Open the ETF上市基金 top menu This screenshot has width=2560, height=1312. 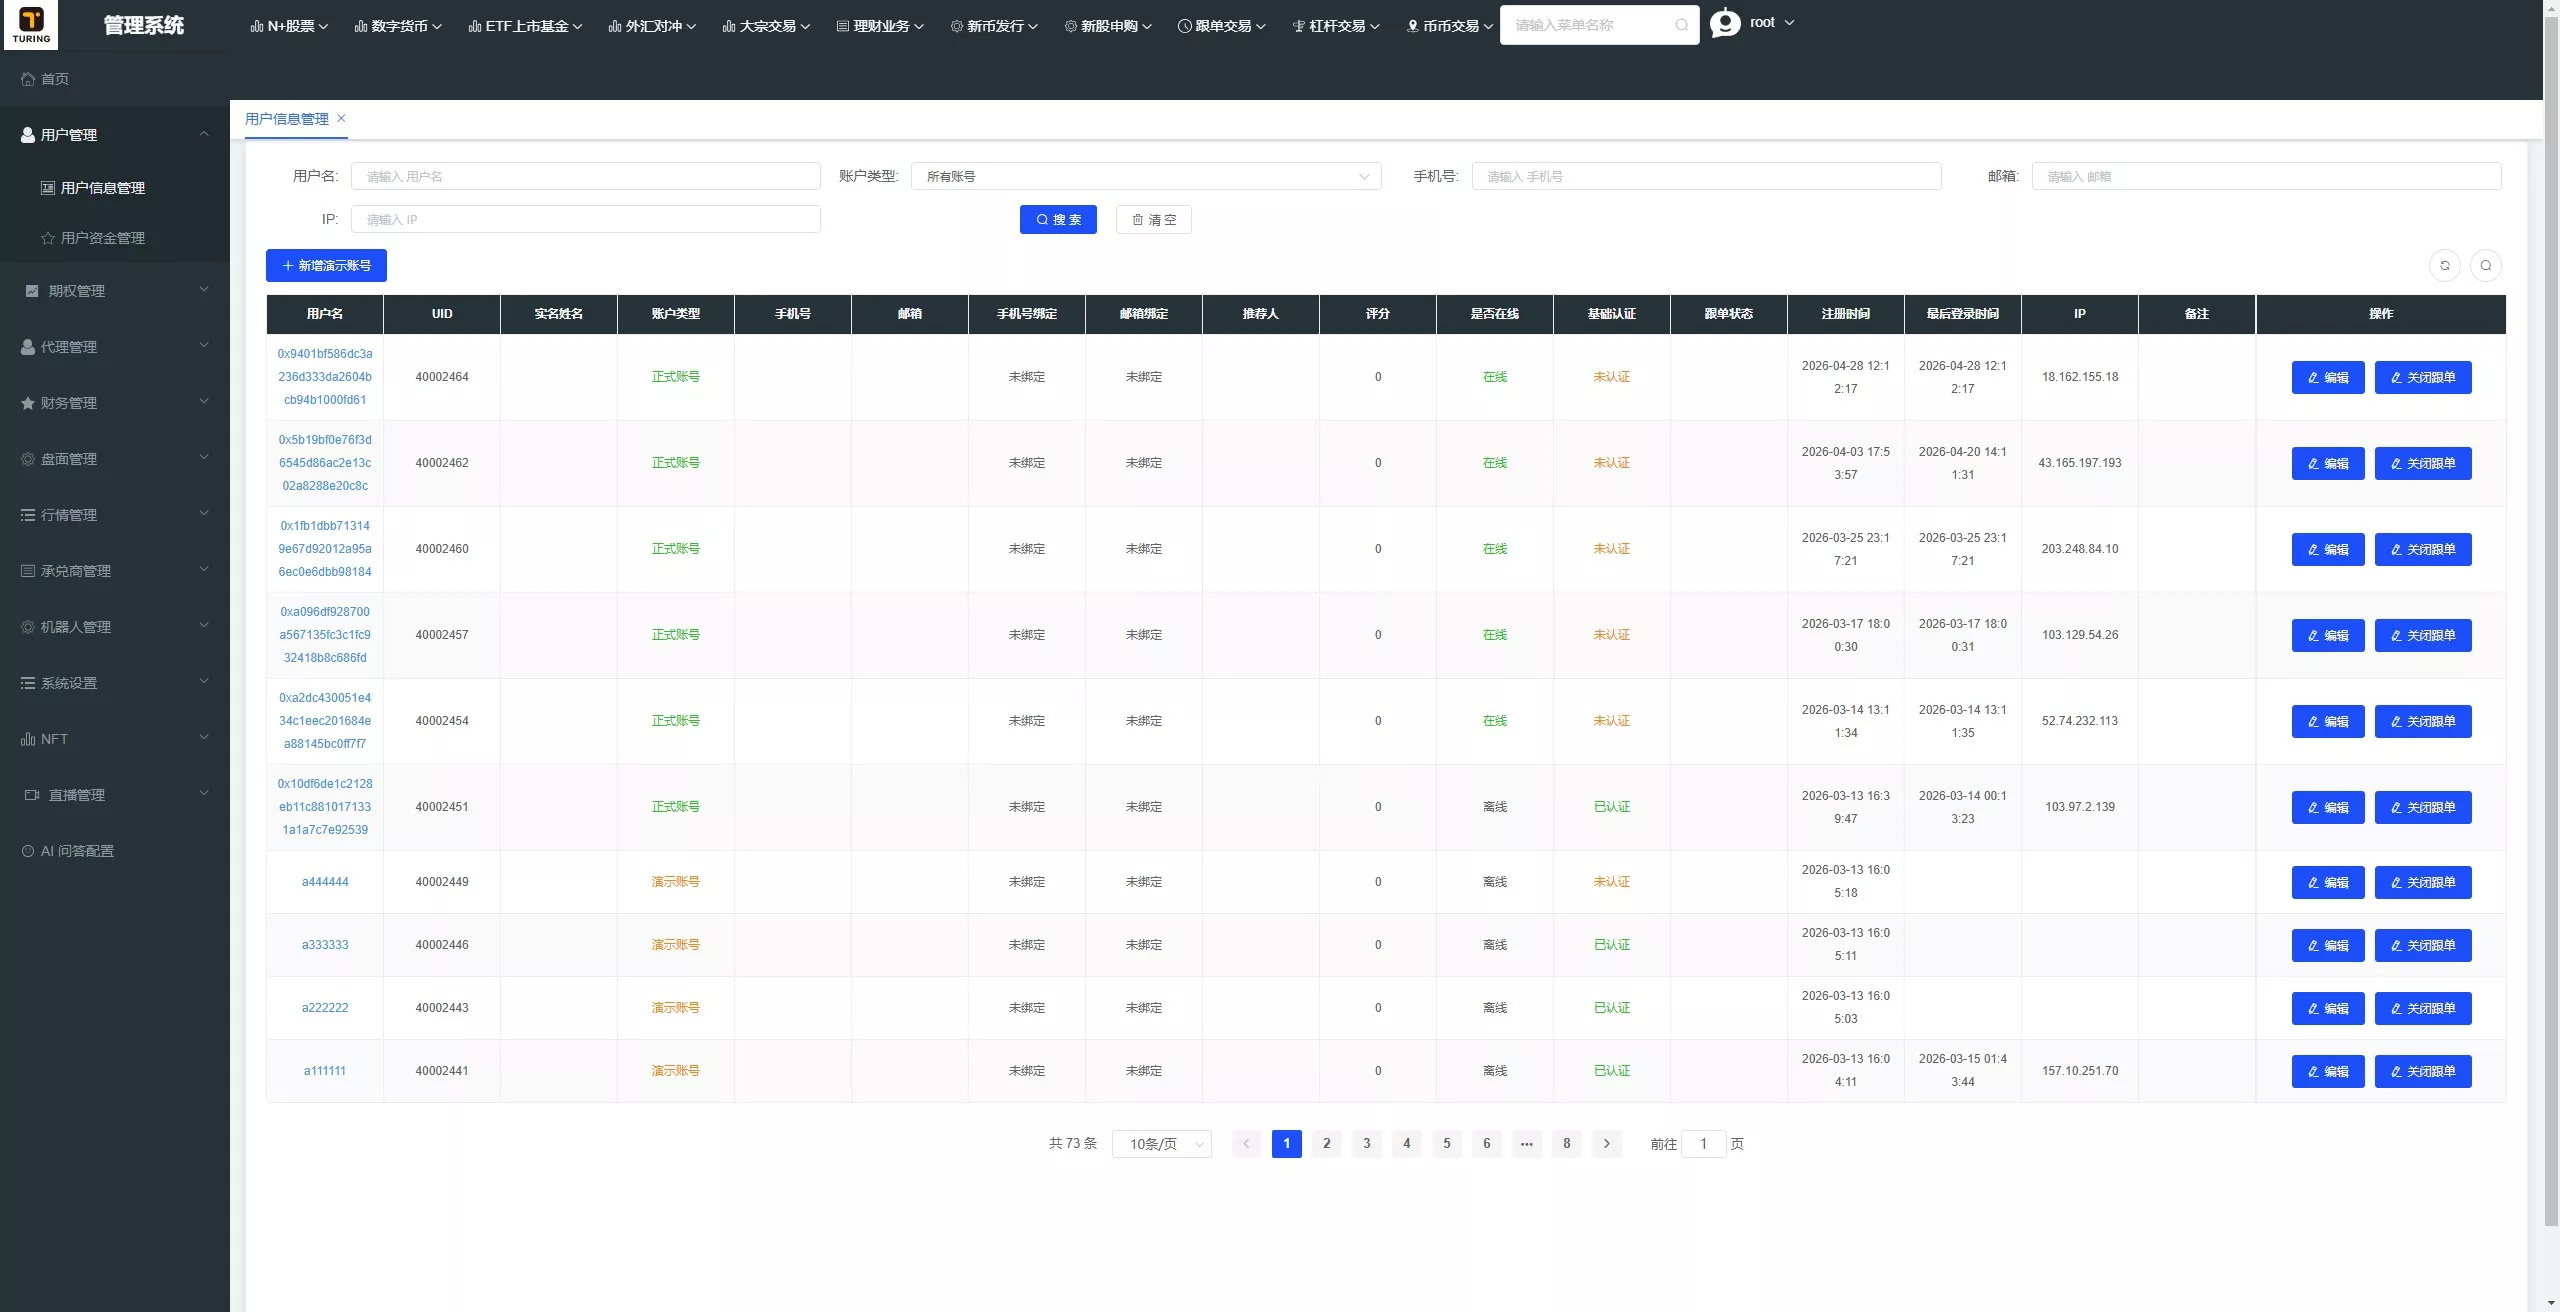pyautogui.click(x=525, y=26)
